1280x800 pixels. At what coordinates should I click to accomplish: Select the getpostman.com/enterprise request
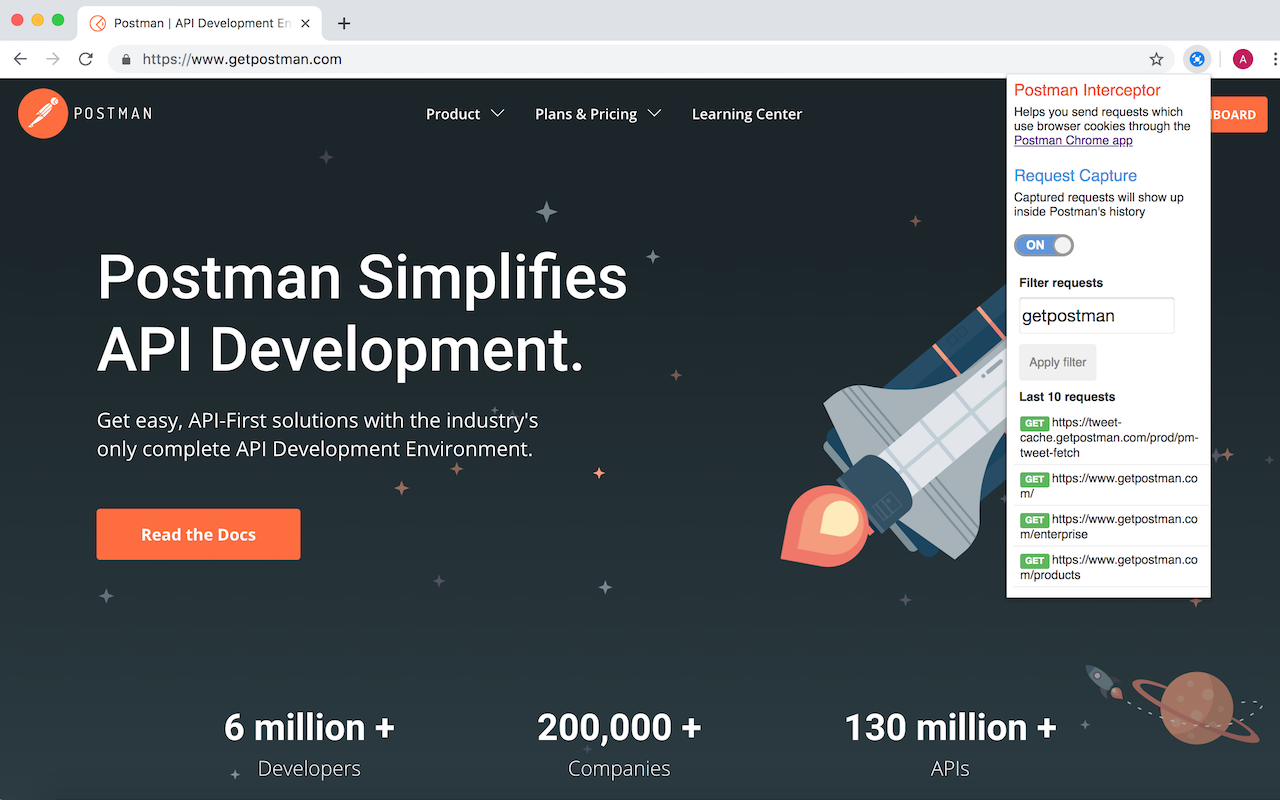tap(1108, 526)
